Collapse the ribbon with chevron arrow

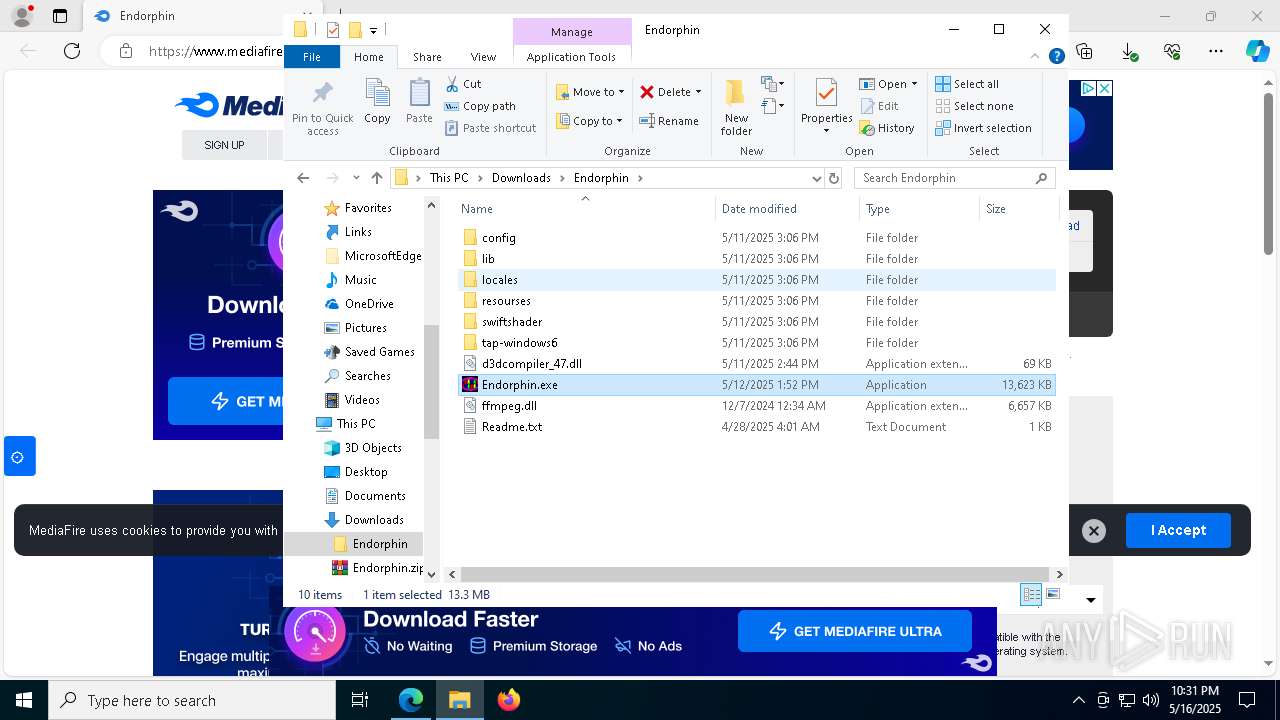(x=1035, y=57)
